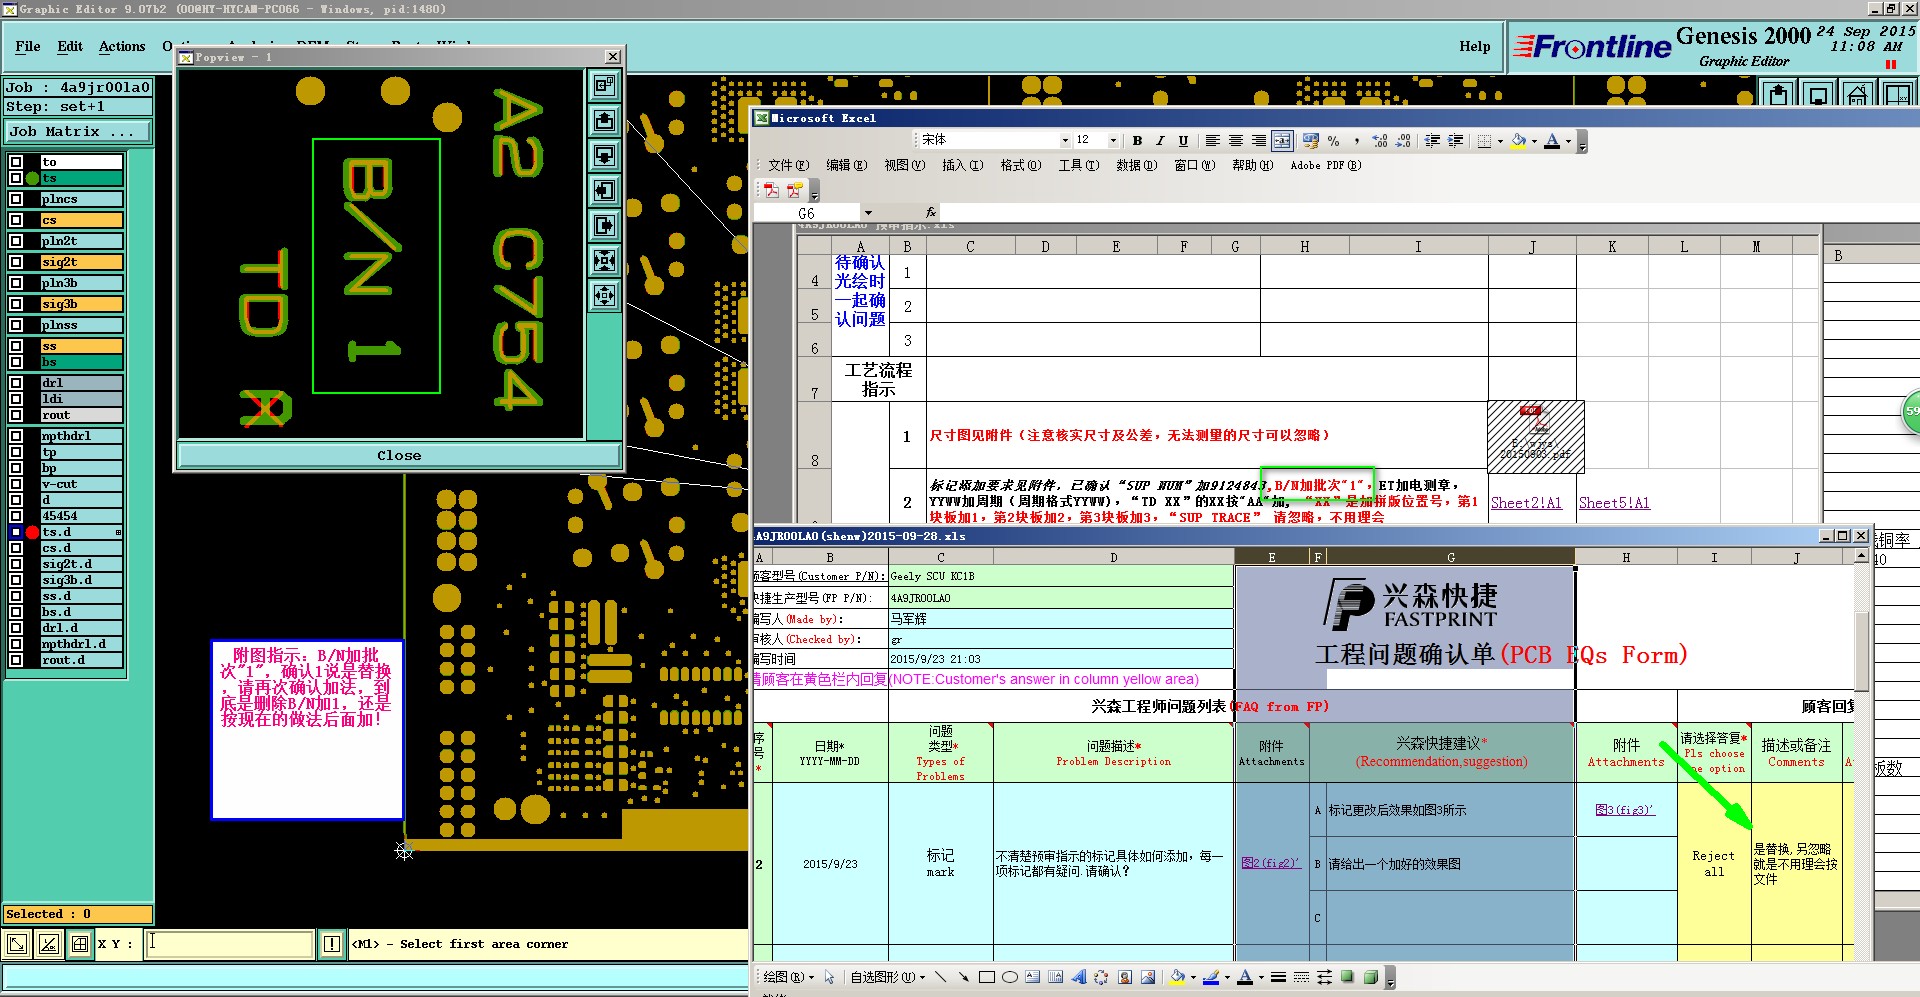Viewport: 1920px width, 997px height.
Task: Click the Popview pan right icon
Action: coord(604,226)
